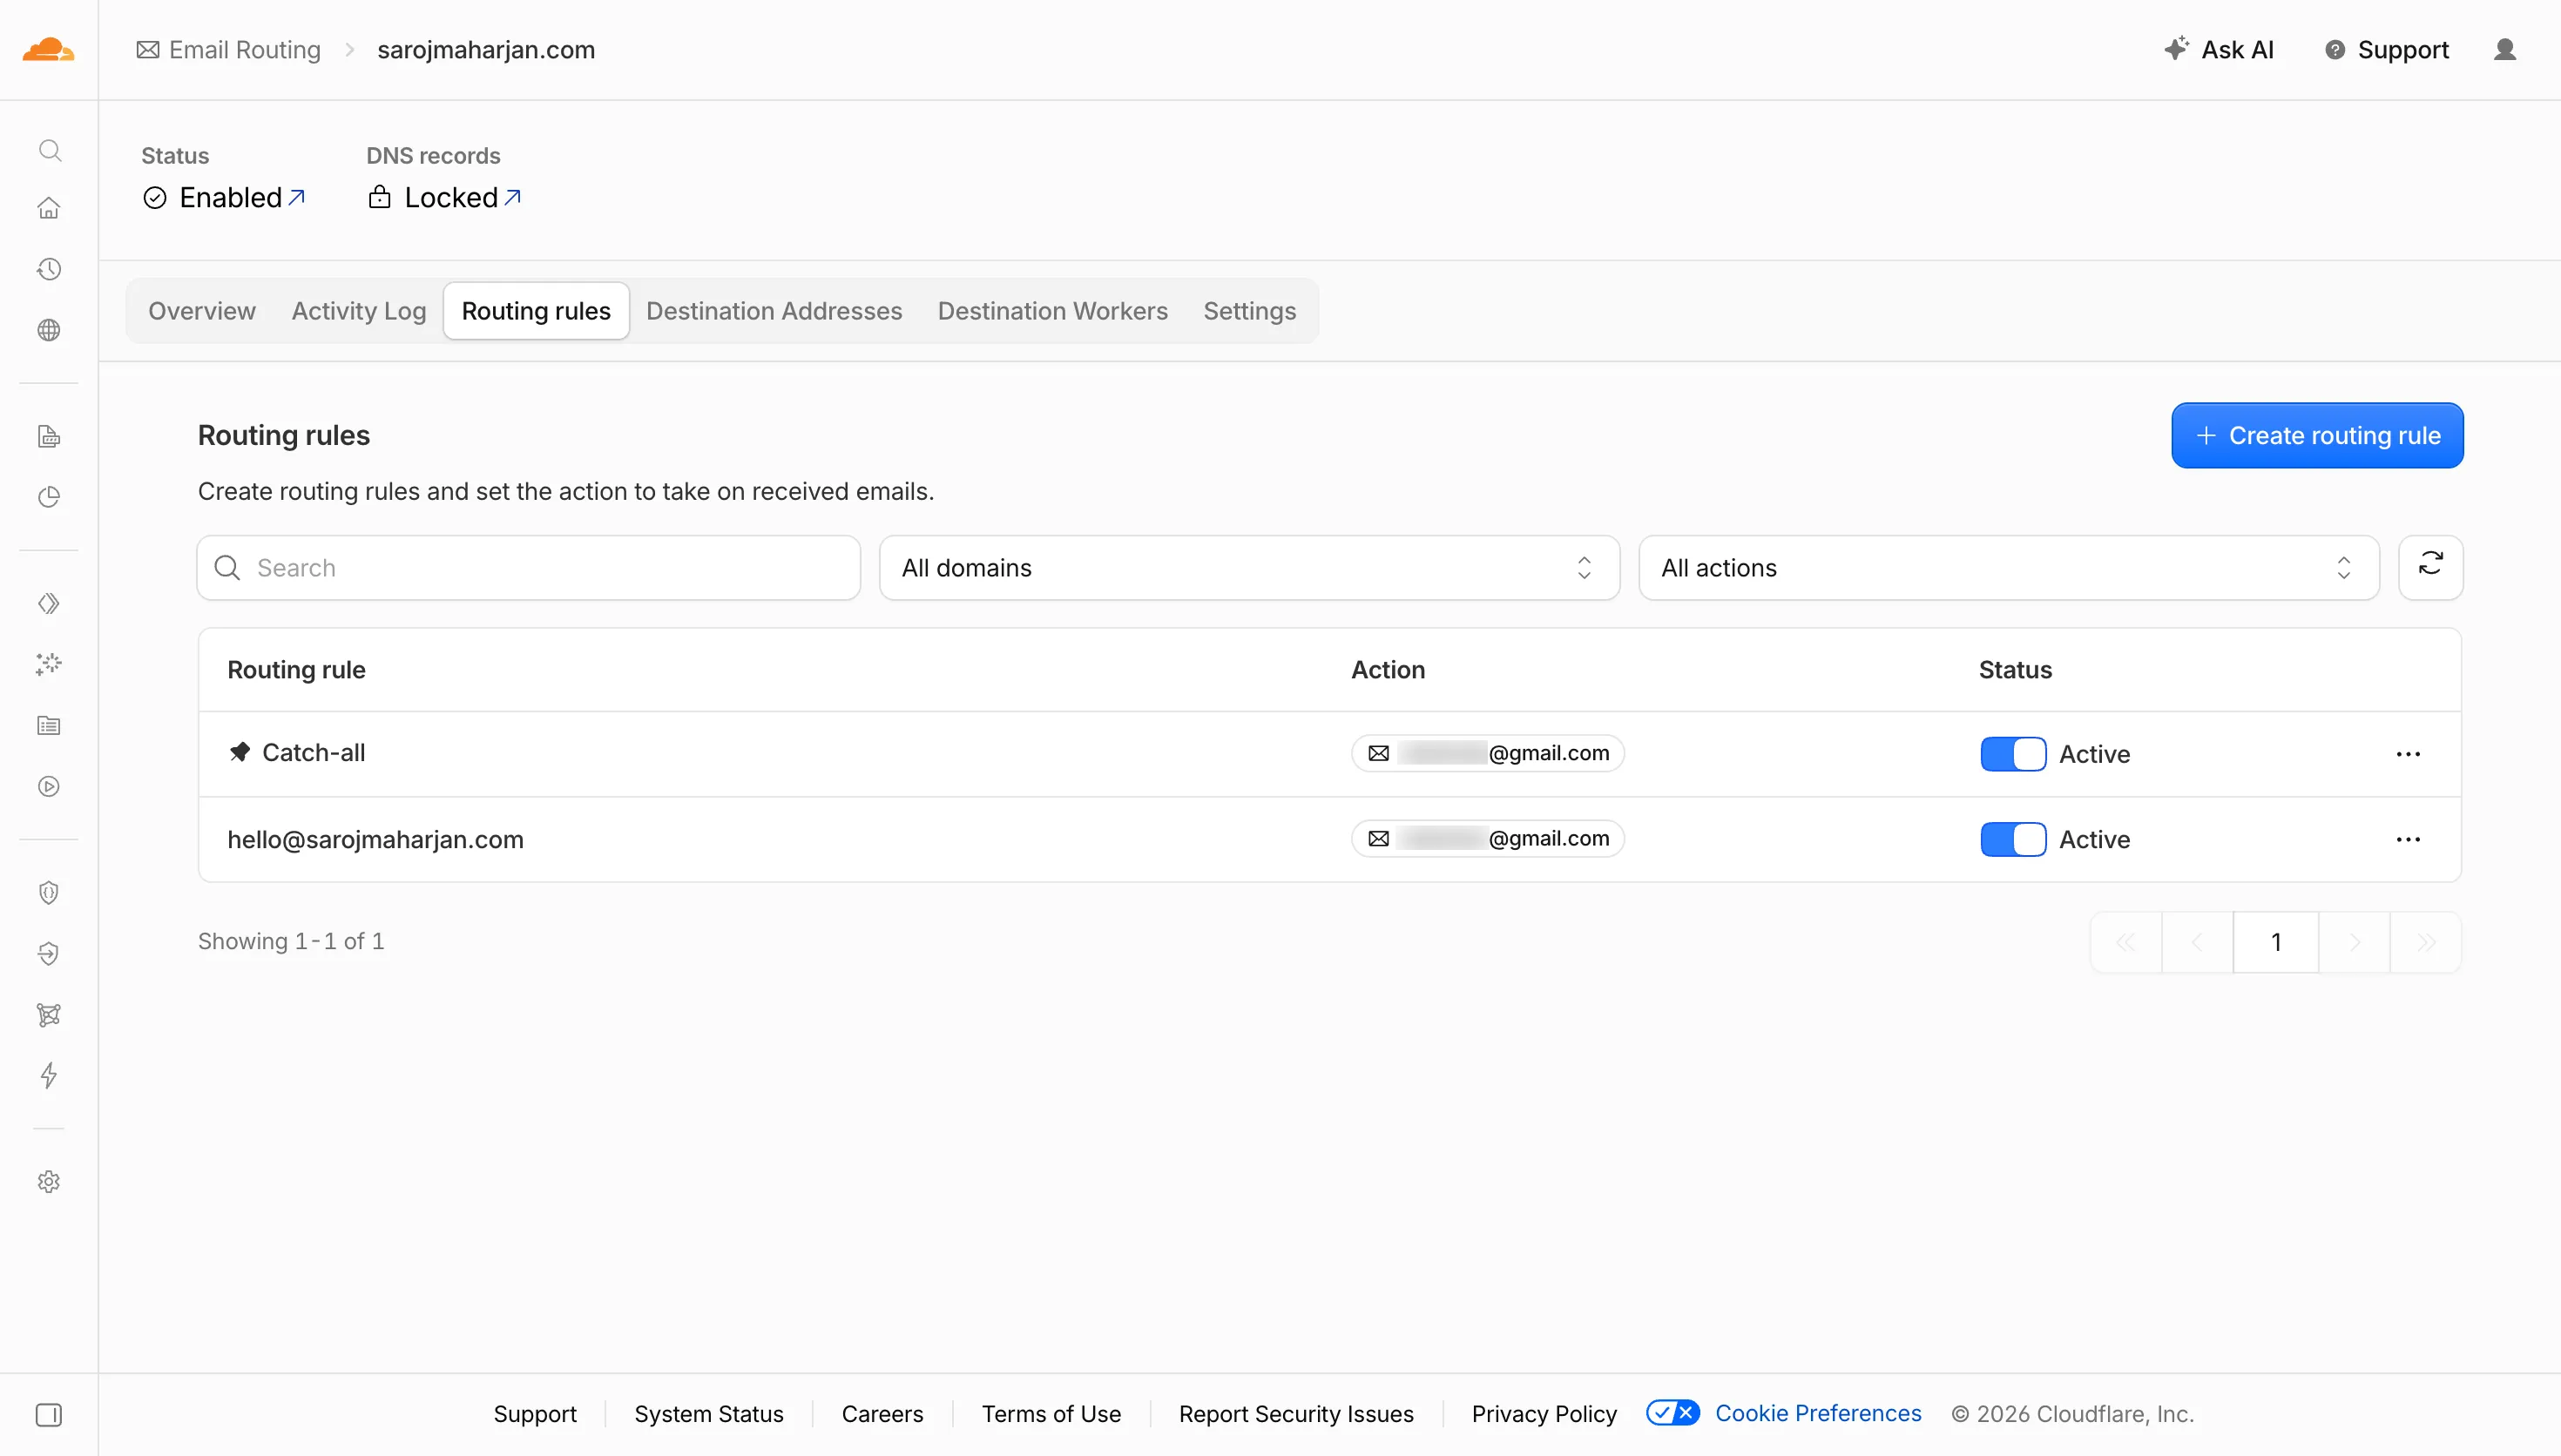Open the globe domains icon in sidebar
This screenshot has height=1456, width=2561.
[x=49, y=330]
